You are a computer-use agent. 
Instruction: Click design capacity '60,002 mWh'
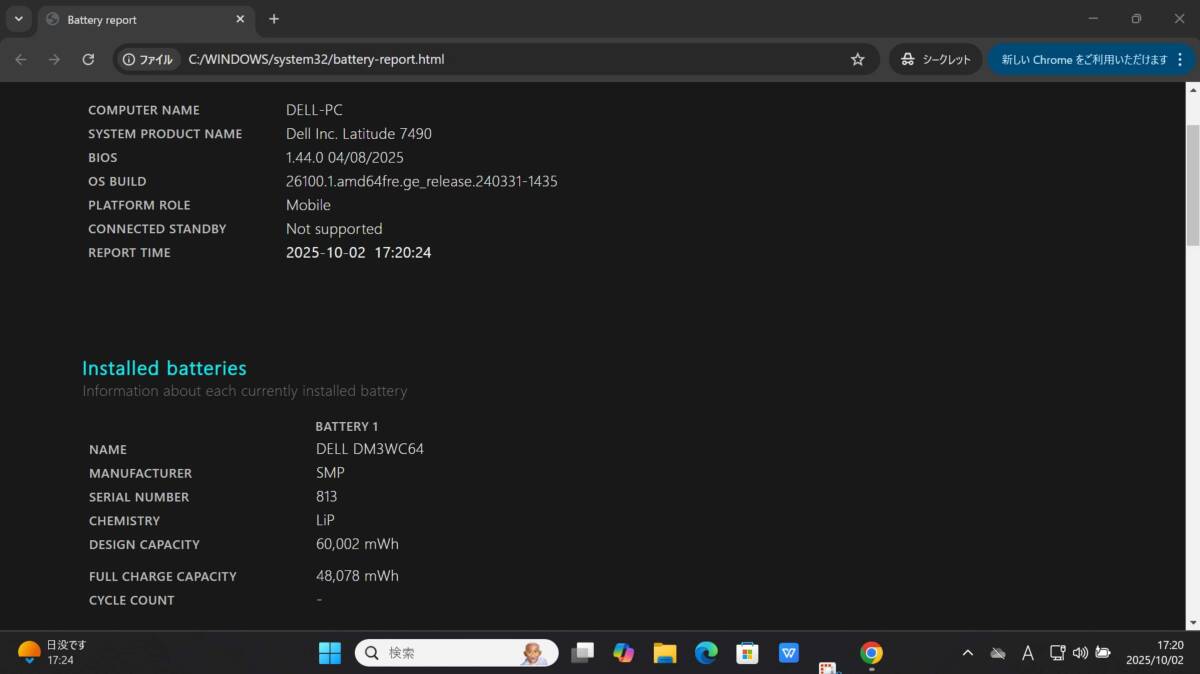(357, 544)
